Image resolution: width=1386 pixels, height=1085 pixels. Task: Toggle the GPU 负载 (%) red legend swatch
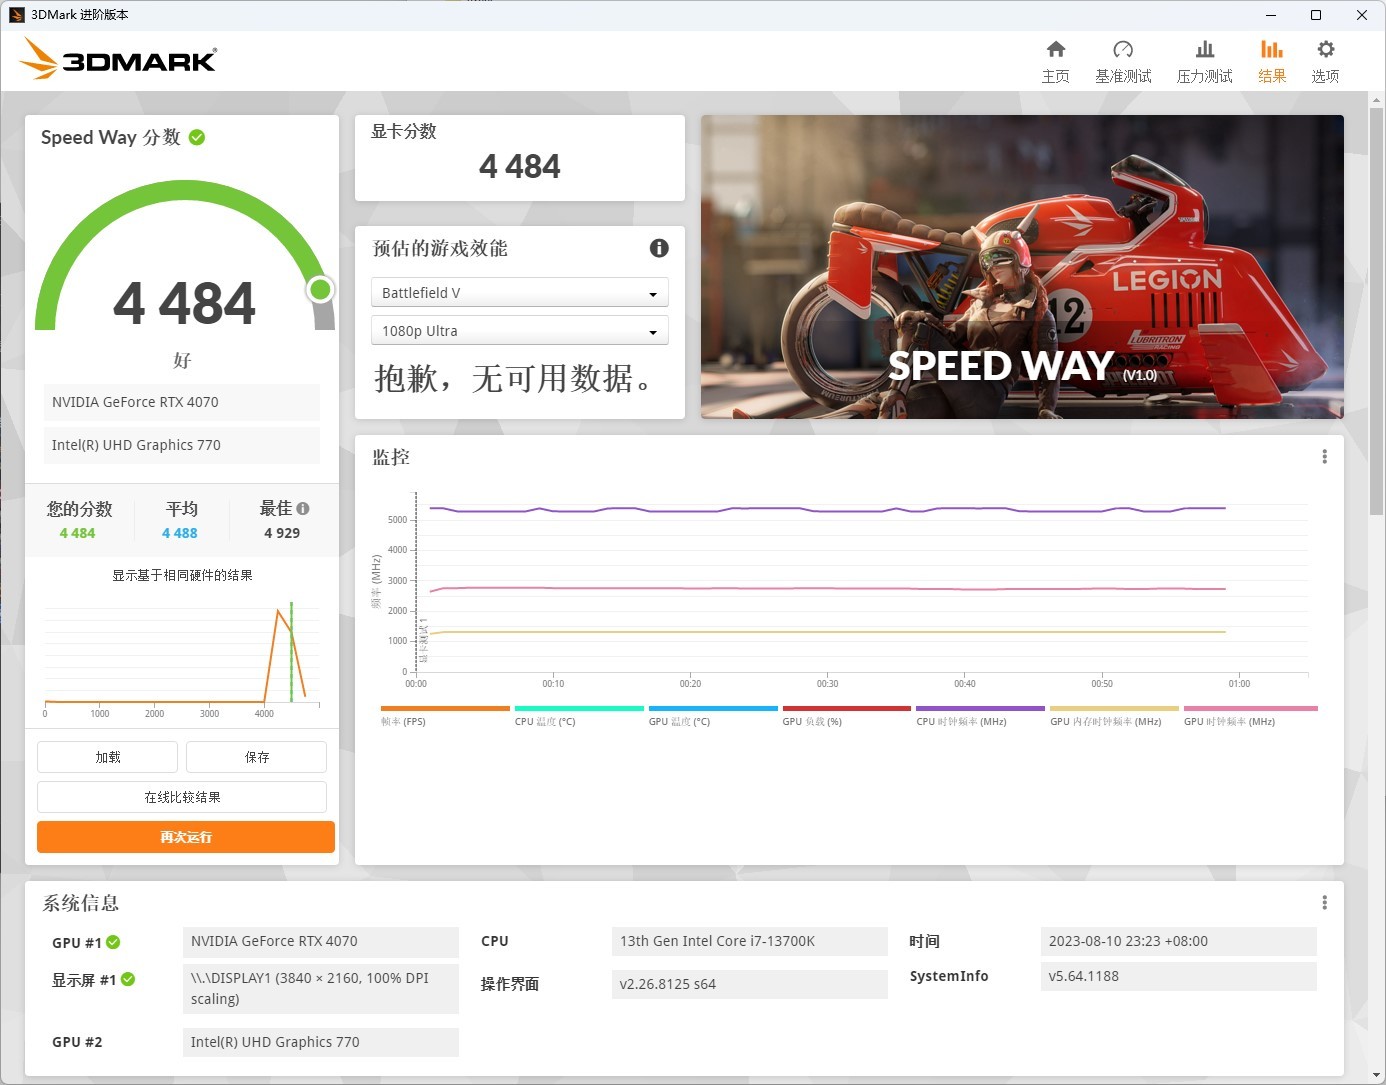[x=847, y=708]
